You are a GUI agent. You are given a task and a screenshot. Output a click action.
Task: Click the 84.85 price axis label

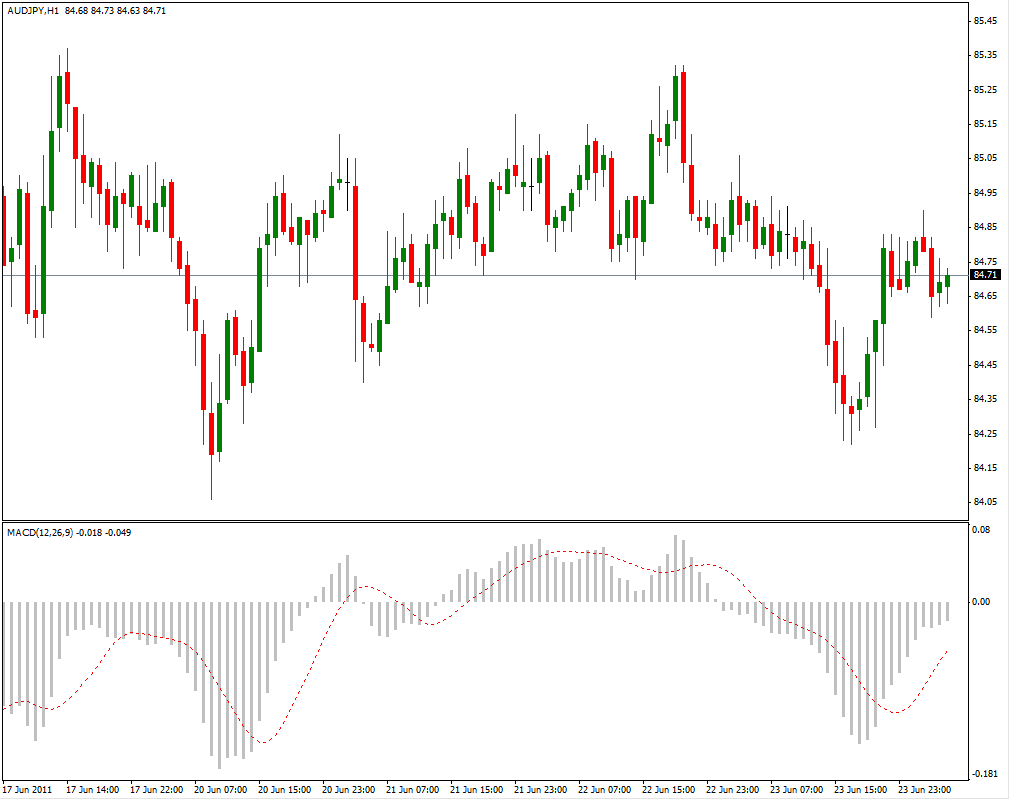click(x=985, y=226)
